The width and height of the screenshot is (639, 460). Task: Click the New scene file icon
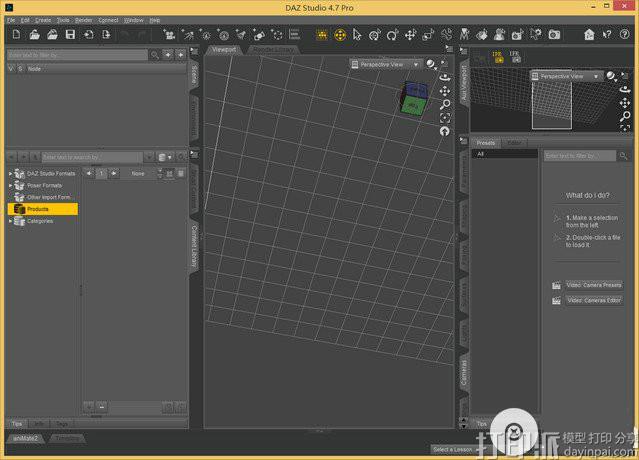point(16,35)
